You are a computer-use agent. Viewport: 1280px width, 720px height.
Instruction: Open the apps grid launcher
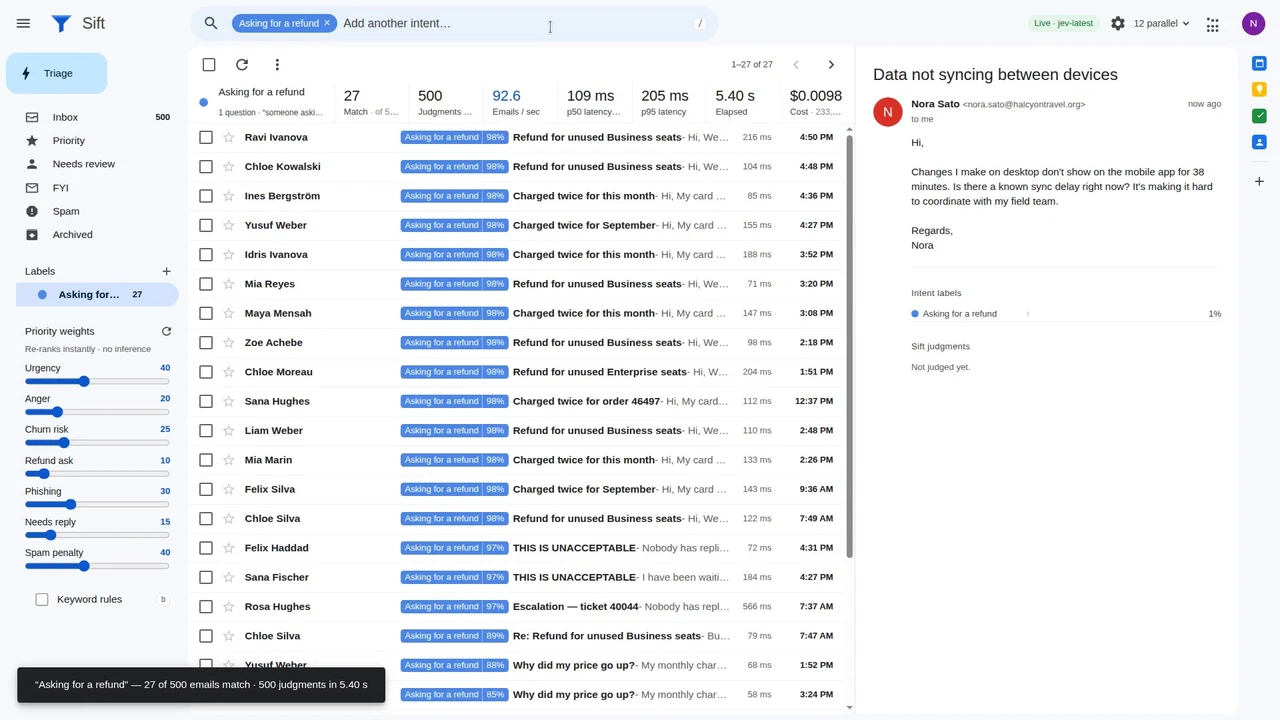tap(1213, 23)
